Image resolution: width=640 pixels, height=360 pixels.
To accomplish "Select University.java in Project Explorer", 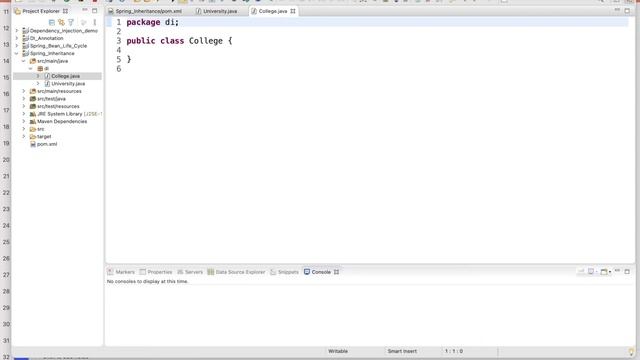I will click(68, 84).
